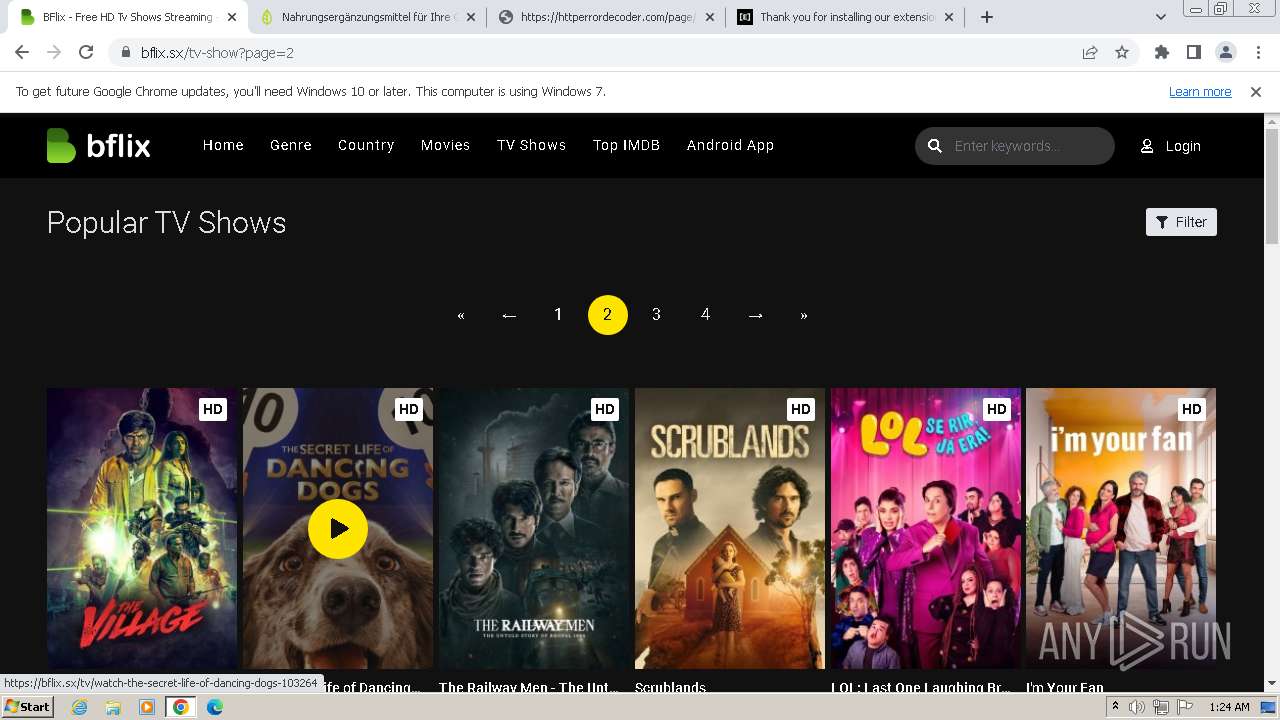Open the Filter button

pos(1181,222)
